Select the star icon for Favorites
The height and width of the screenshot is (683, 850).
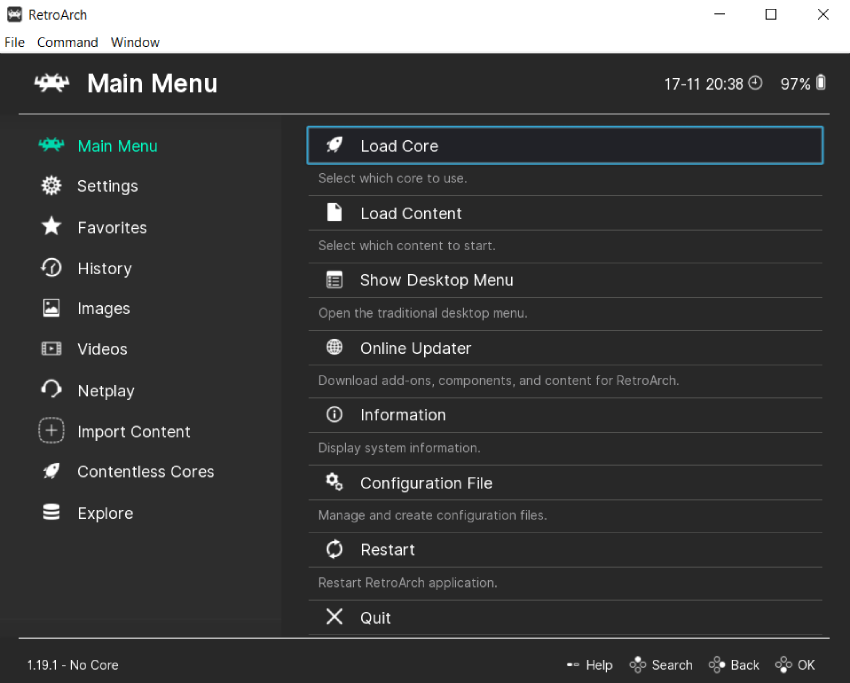pyautogui.click(x=51, y=227)
